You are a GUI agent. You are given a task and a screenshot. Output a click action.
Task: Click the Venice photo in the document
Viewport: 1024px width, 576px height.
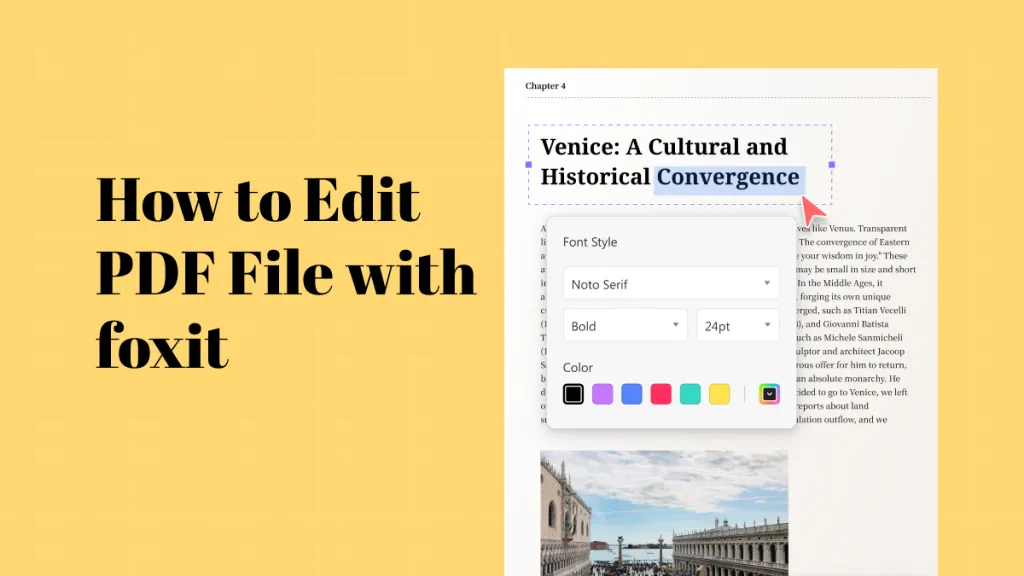pyautogui.click(x=664, y=513)
